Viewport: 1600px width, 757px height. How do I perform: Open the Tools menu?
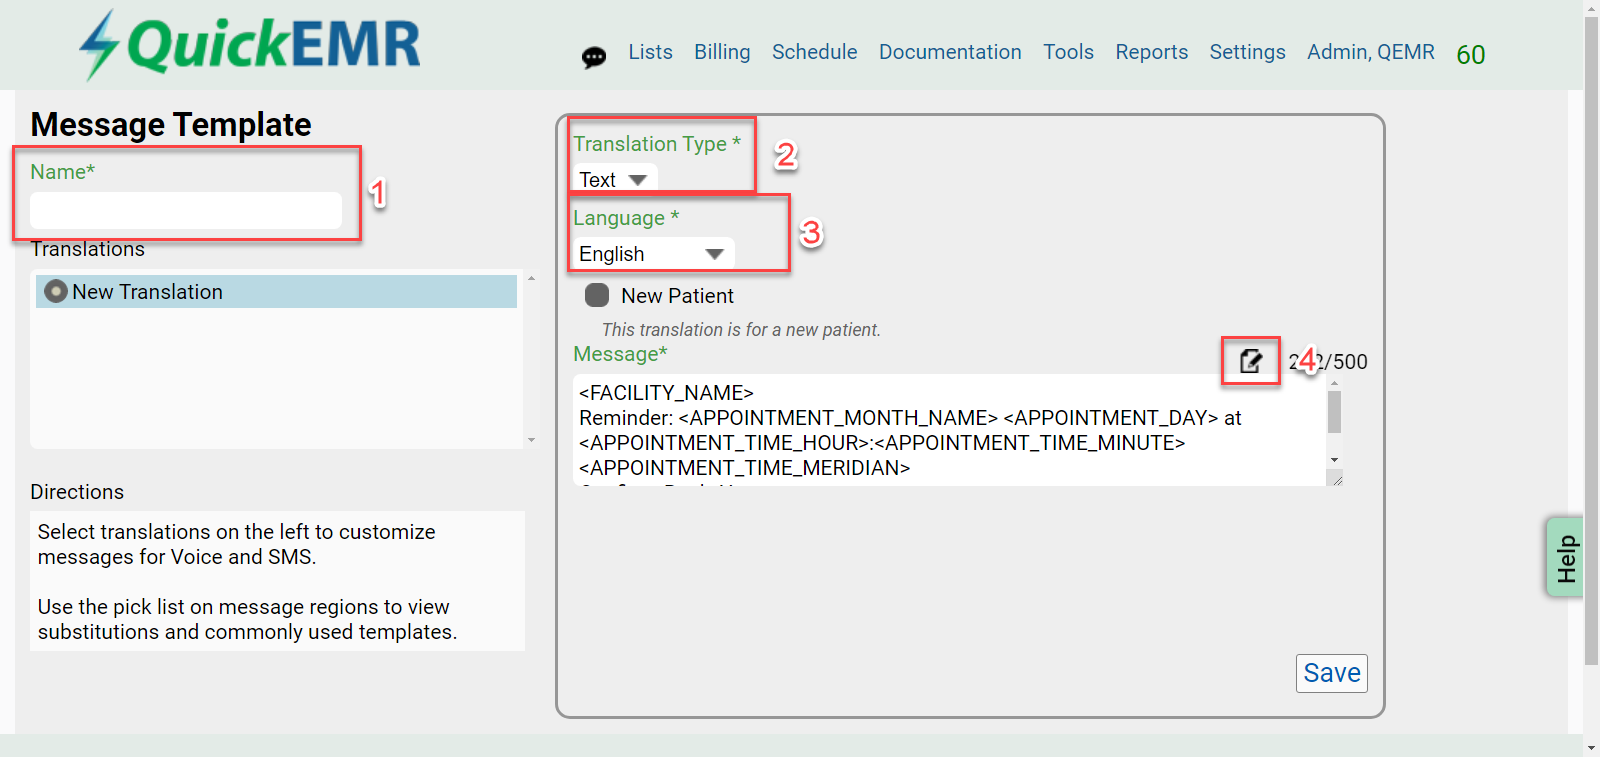1068,52
